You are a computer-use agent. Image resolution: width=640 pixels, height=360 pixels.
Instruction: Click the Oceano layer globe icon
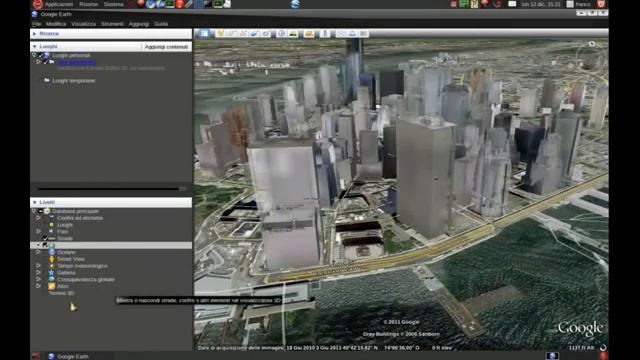tap(52, 252)
